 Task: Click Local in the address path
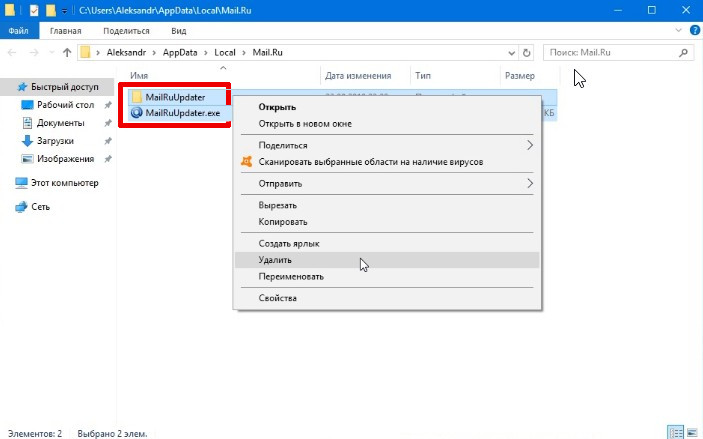[225, 52]
